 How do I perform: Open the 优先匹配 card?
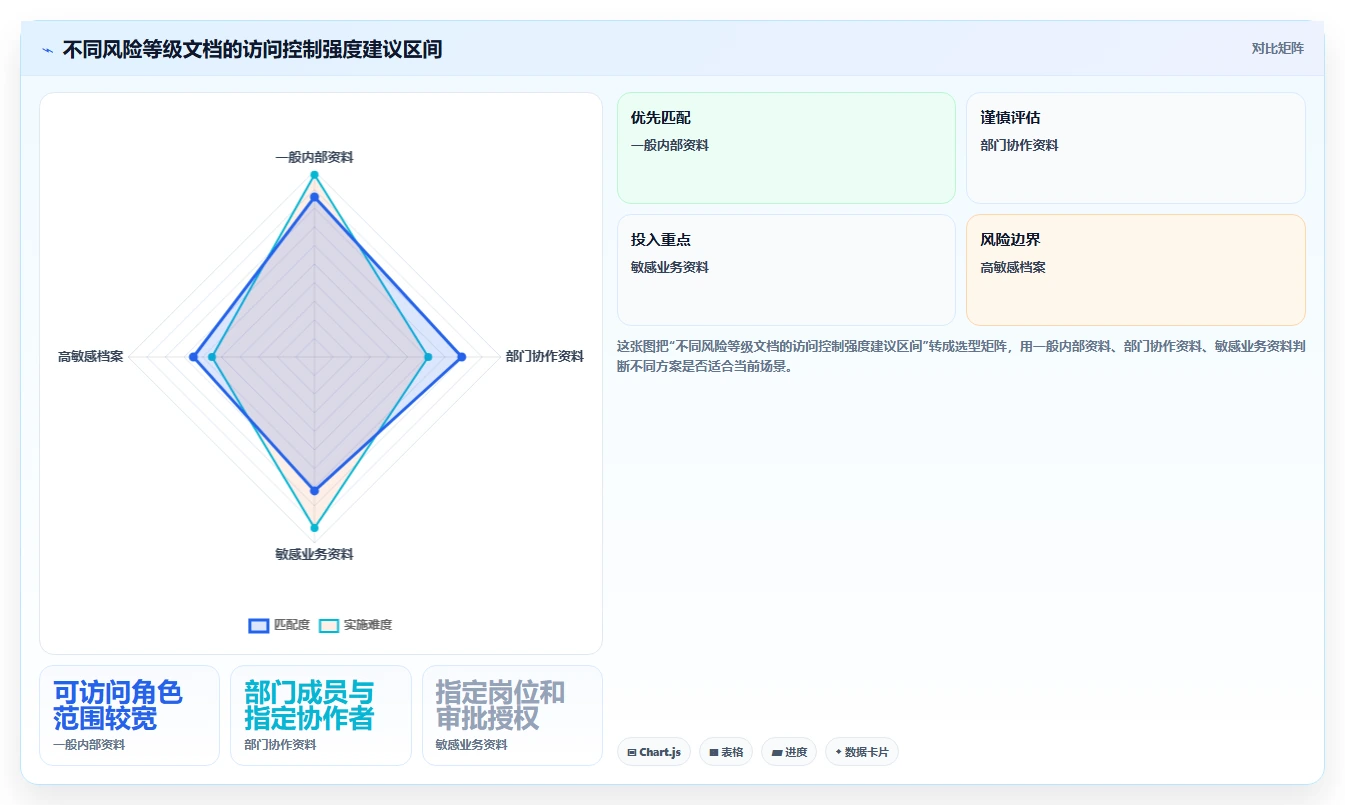coord(786,148)
